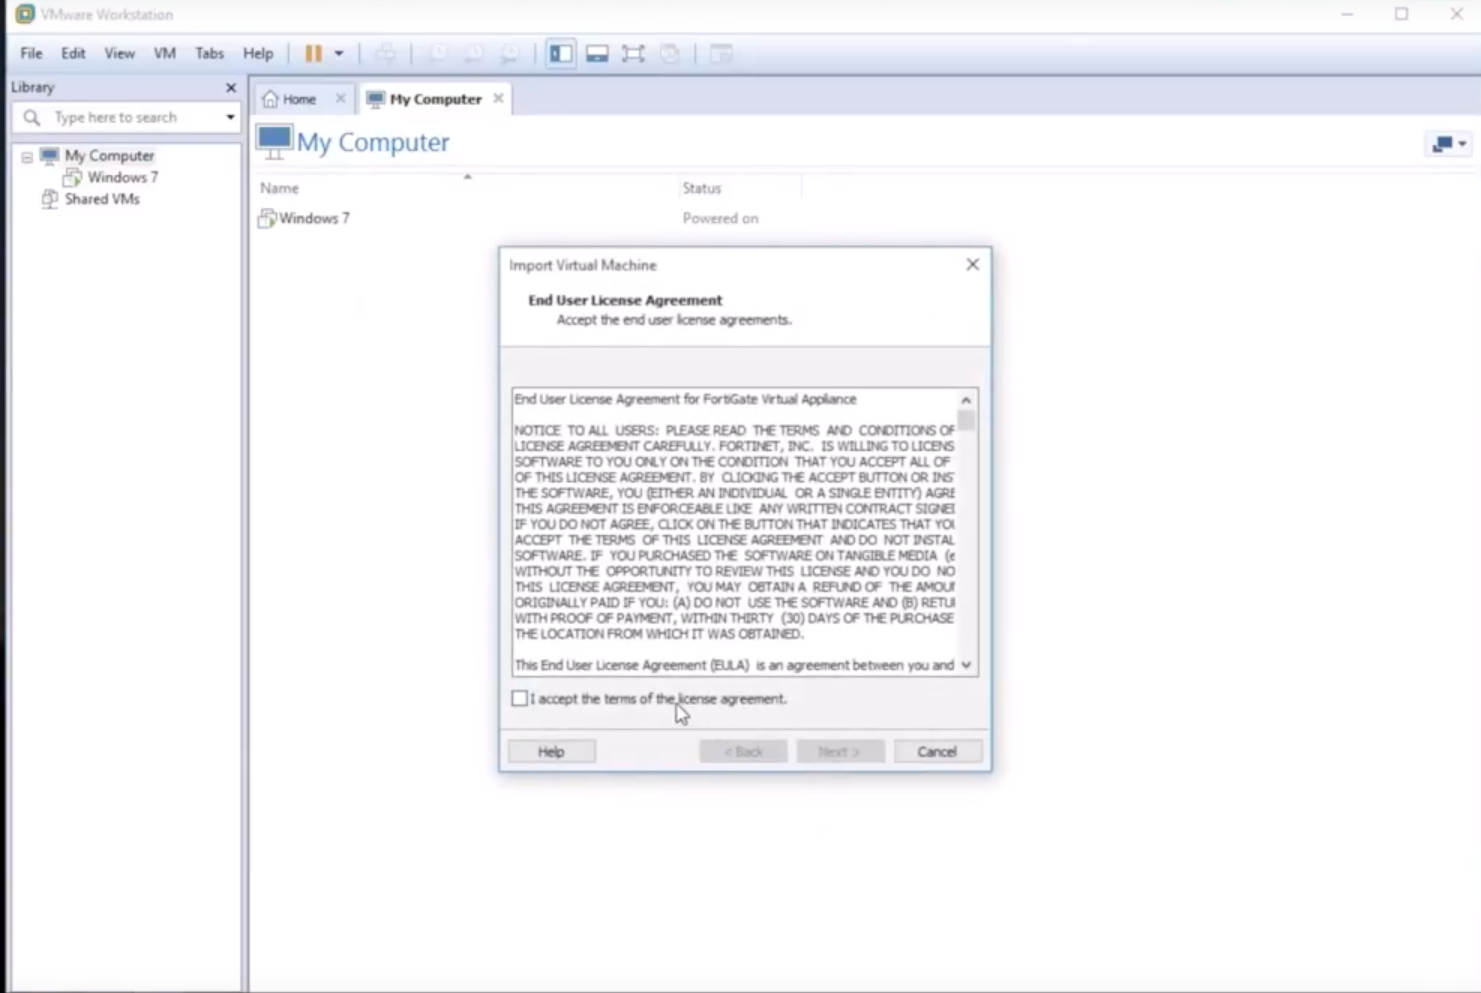Collapse the My Computer tree node

pos(27,157)
